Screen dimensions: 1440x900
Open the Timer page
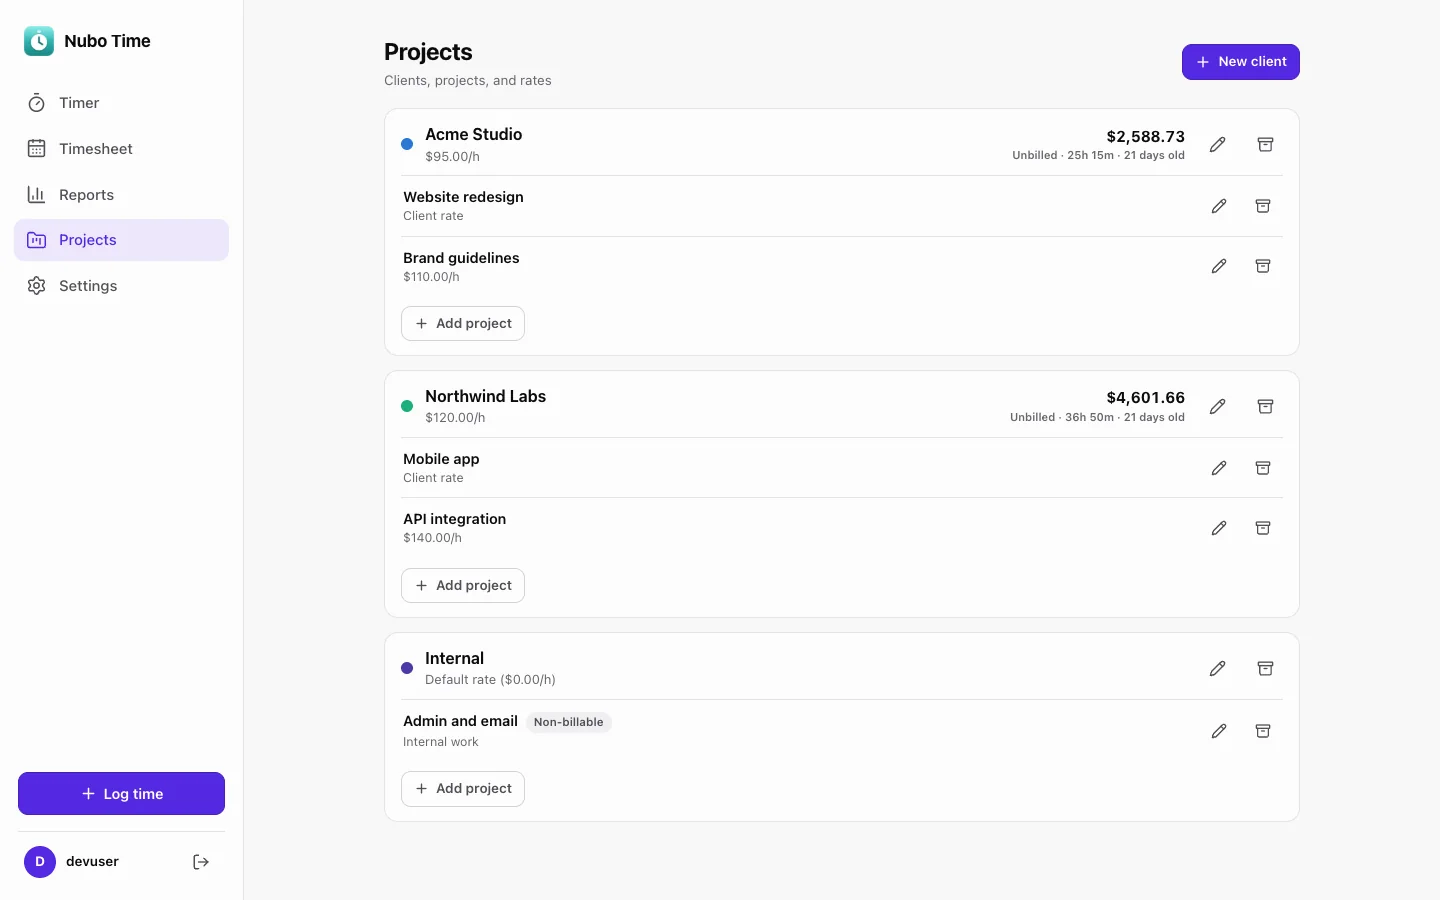121,103
